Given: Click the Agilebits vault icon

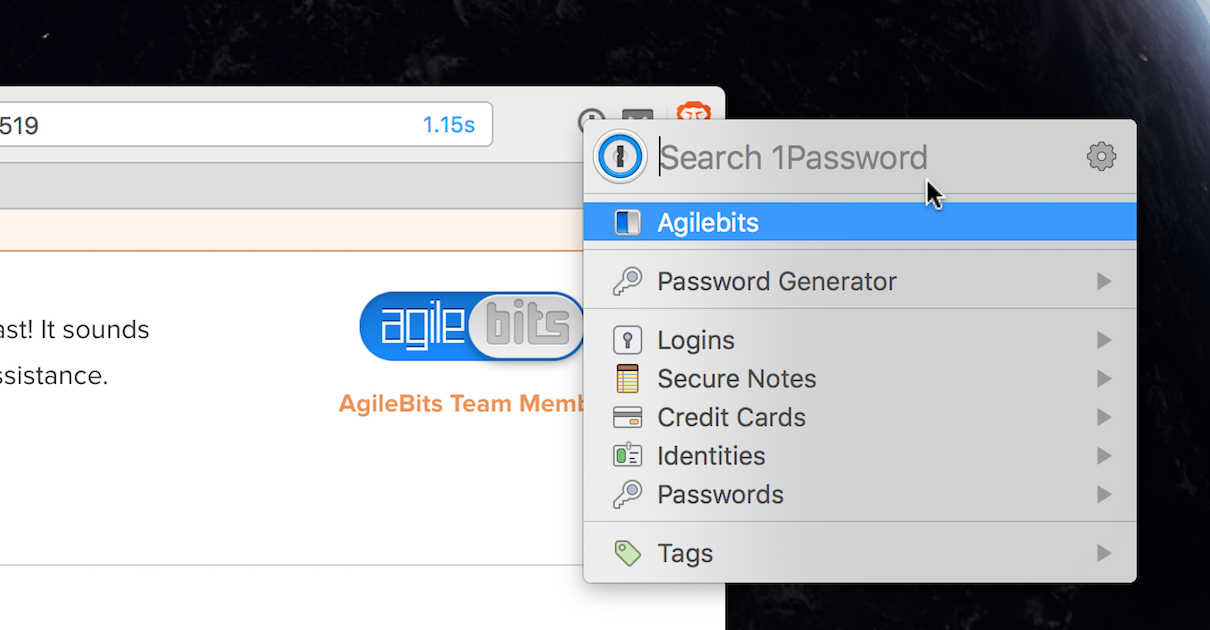Looking at the screenshot, I should [627, 222].
